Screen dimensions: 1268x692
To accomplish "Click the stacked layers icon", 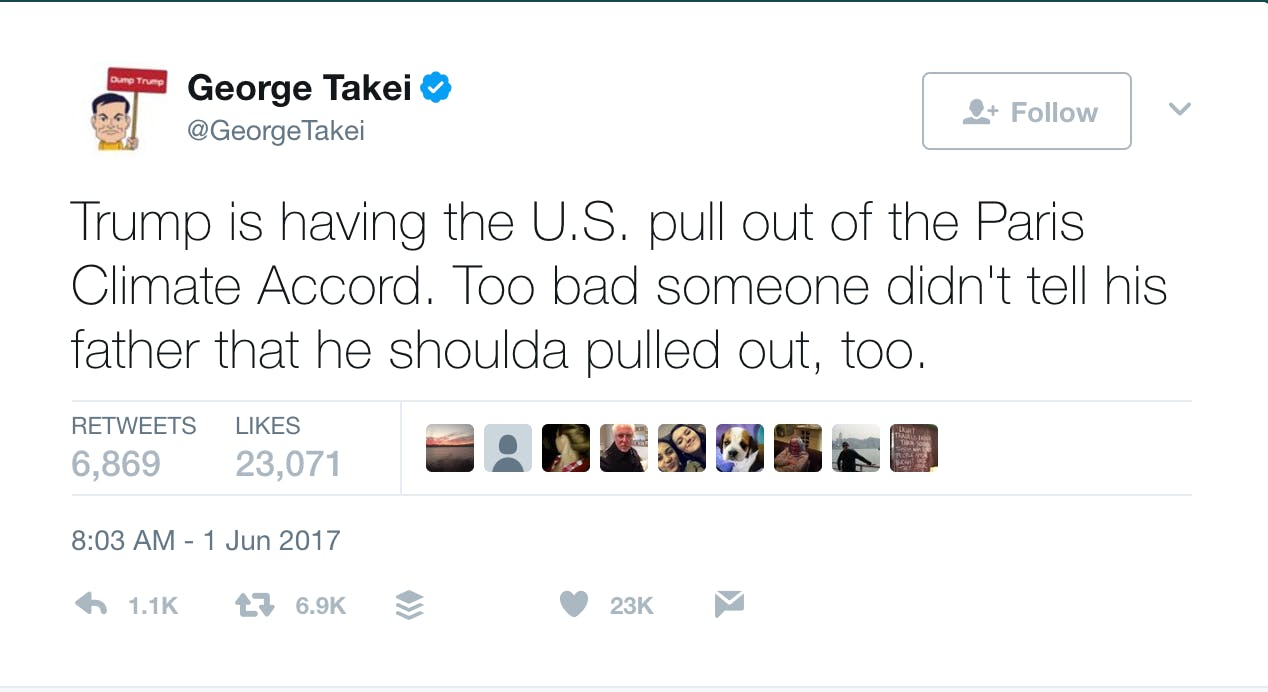I will click(410, 604).
